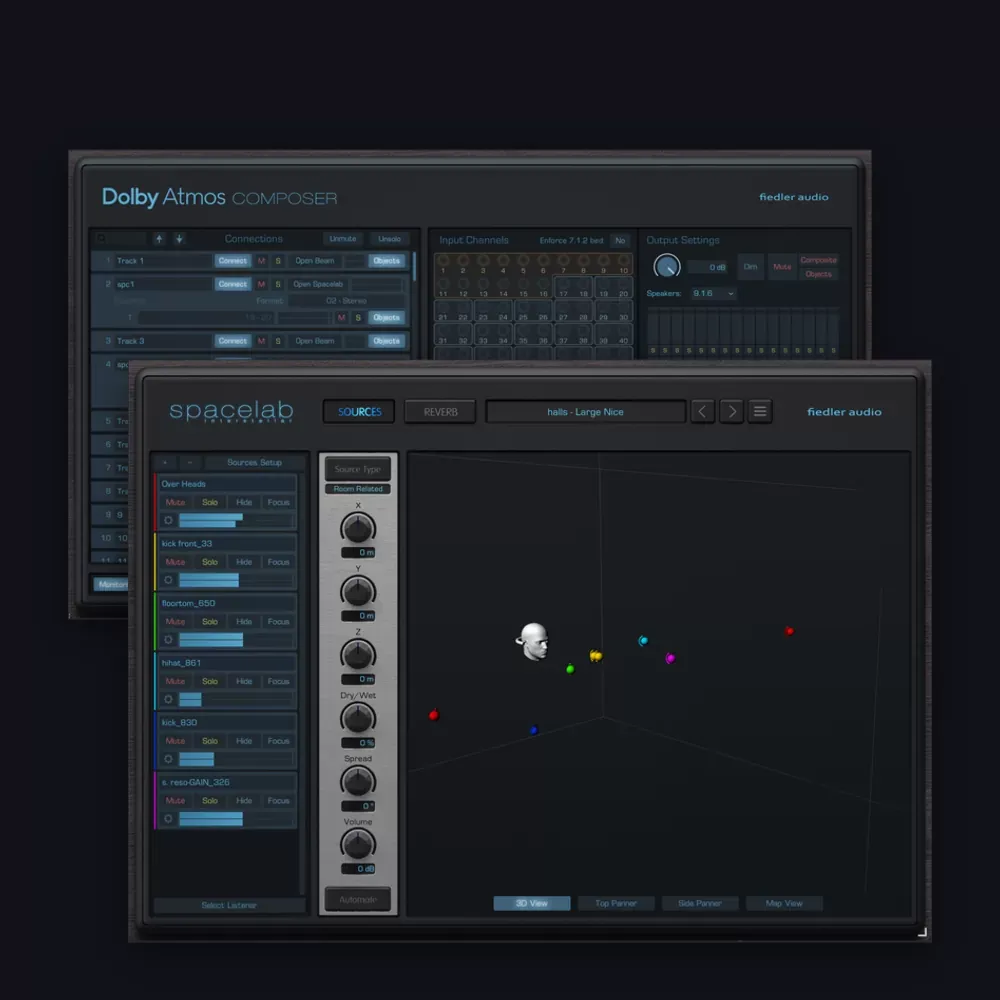The height and width of the screenshot is (1000, 1000).
Task: Select the cyan source sphere in 3D view
Action: point(643,640)
